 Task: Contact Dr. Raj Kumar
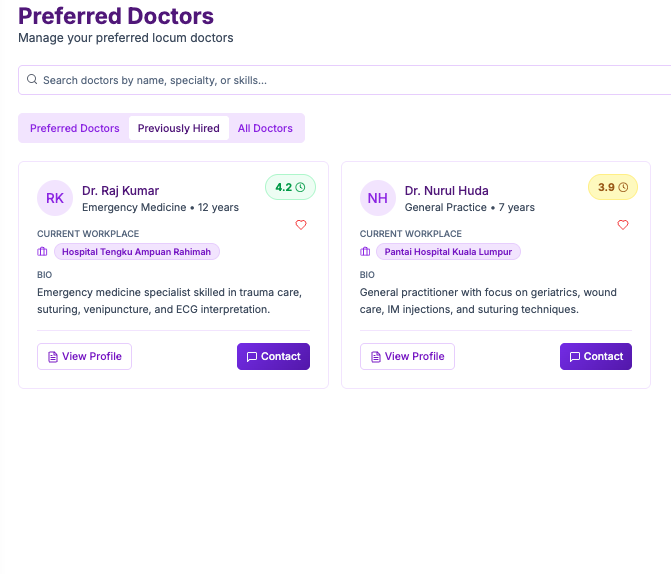click(273, 357)
